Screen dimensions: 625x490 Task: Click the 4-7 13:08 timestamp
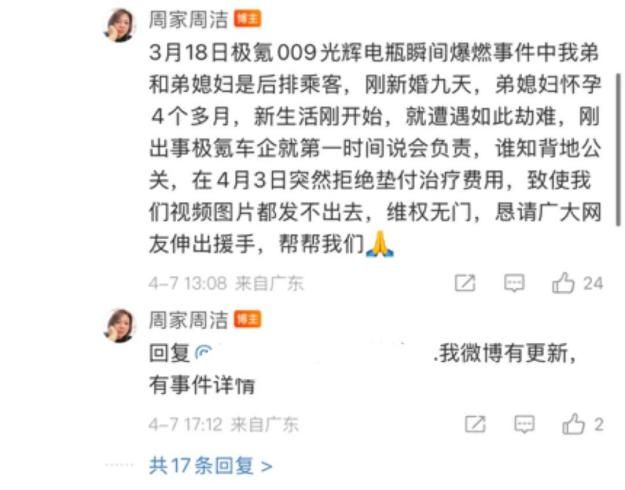coord(188,283)
